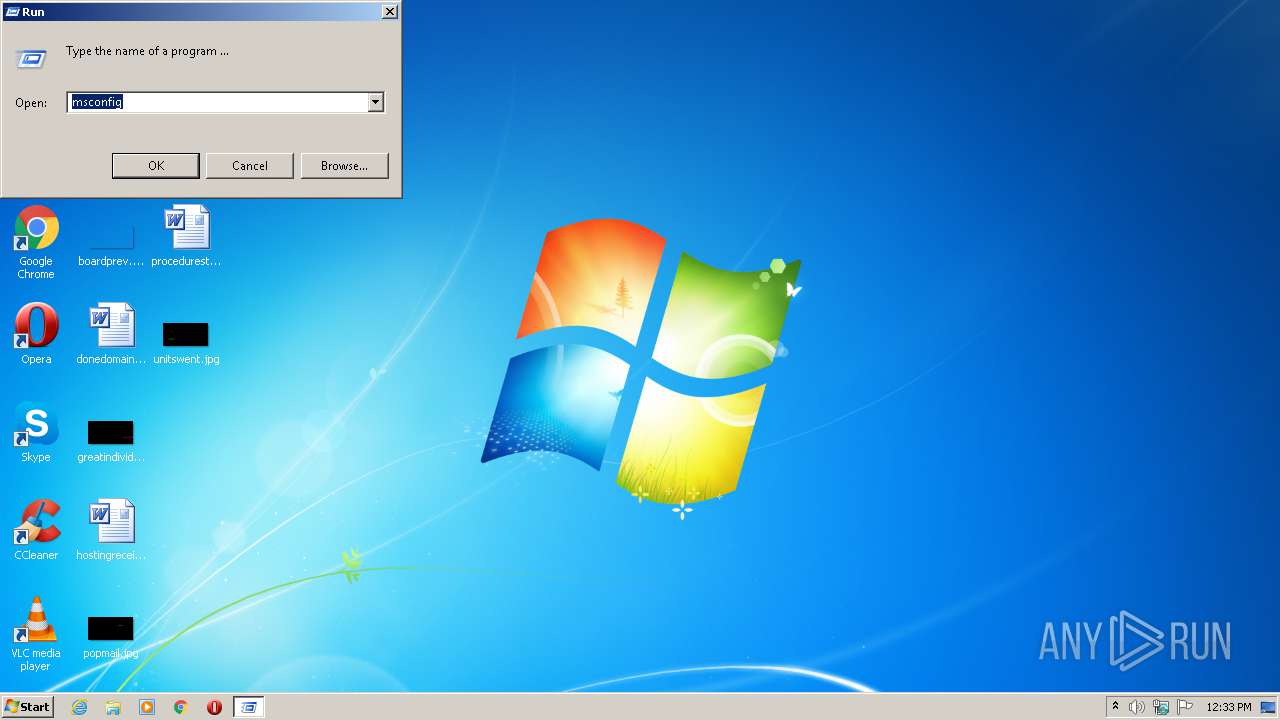
Task: Click the Run dialog title bar icon
Action: [13, 12]
